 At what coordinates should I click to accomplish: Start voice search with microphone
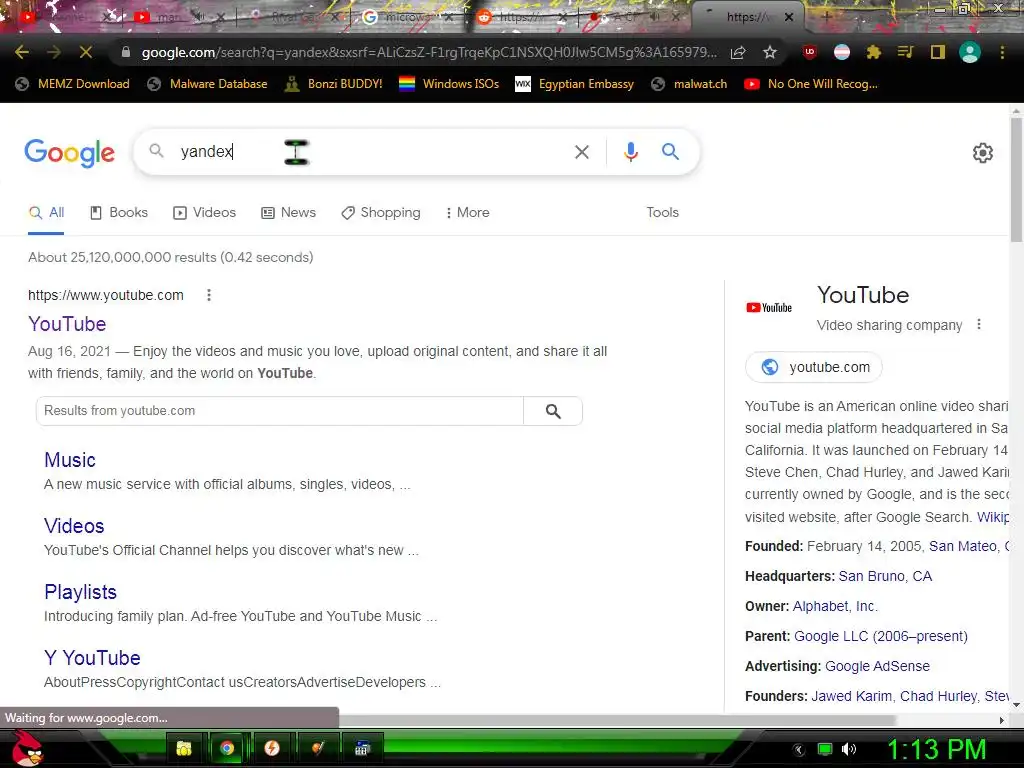click(x=630, y=152)
